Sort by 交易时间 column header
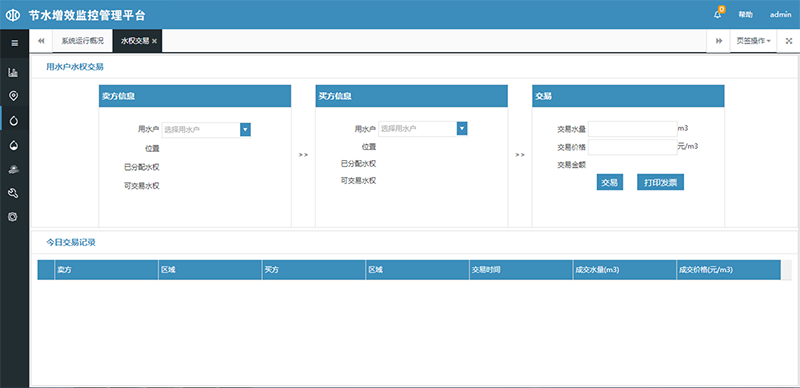Viewport: 800px width, 388px height. pos(521,270)
